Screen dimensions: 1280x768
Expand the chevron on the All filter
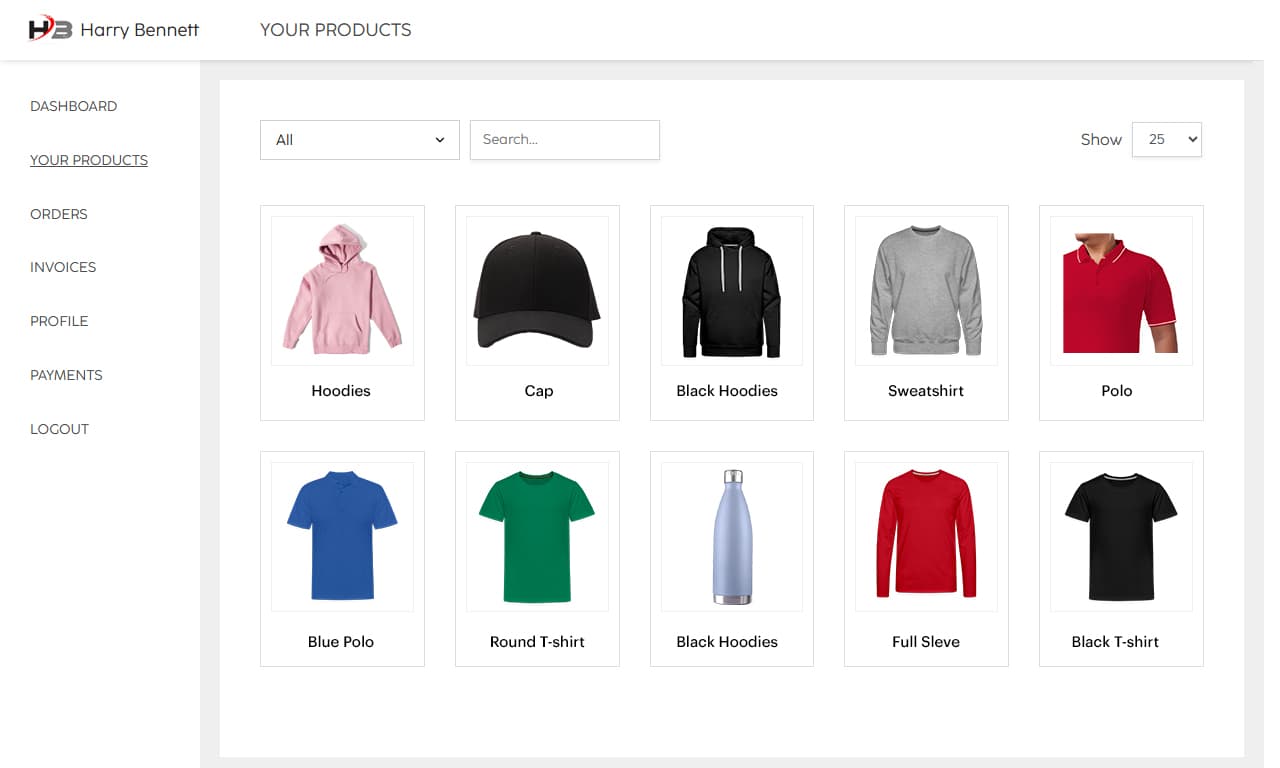point(441,140)
